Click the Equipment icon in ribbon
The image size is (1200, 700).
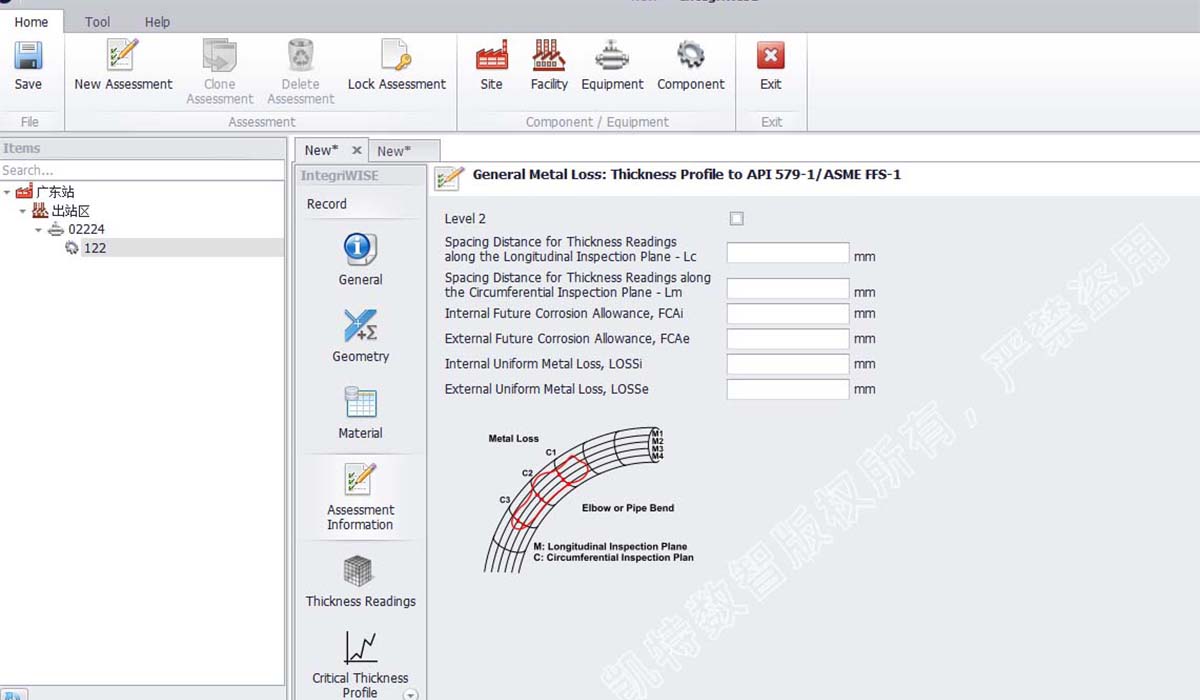pos(612,56)
